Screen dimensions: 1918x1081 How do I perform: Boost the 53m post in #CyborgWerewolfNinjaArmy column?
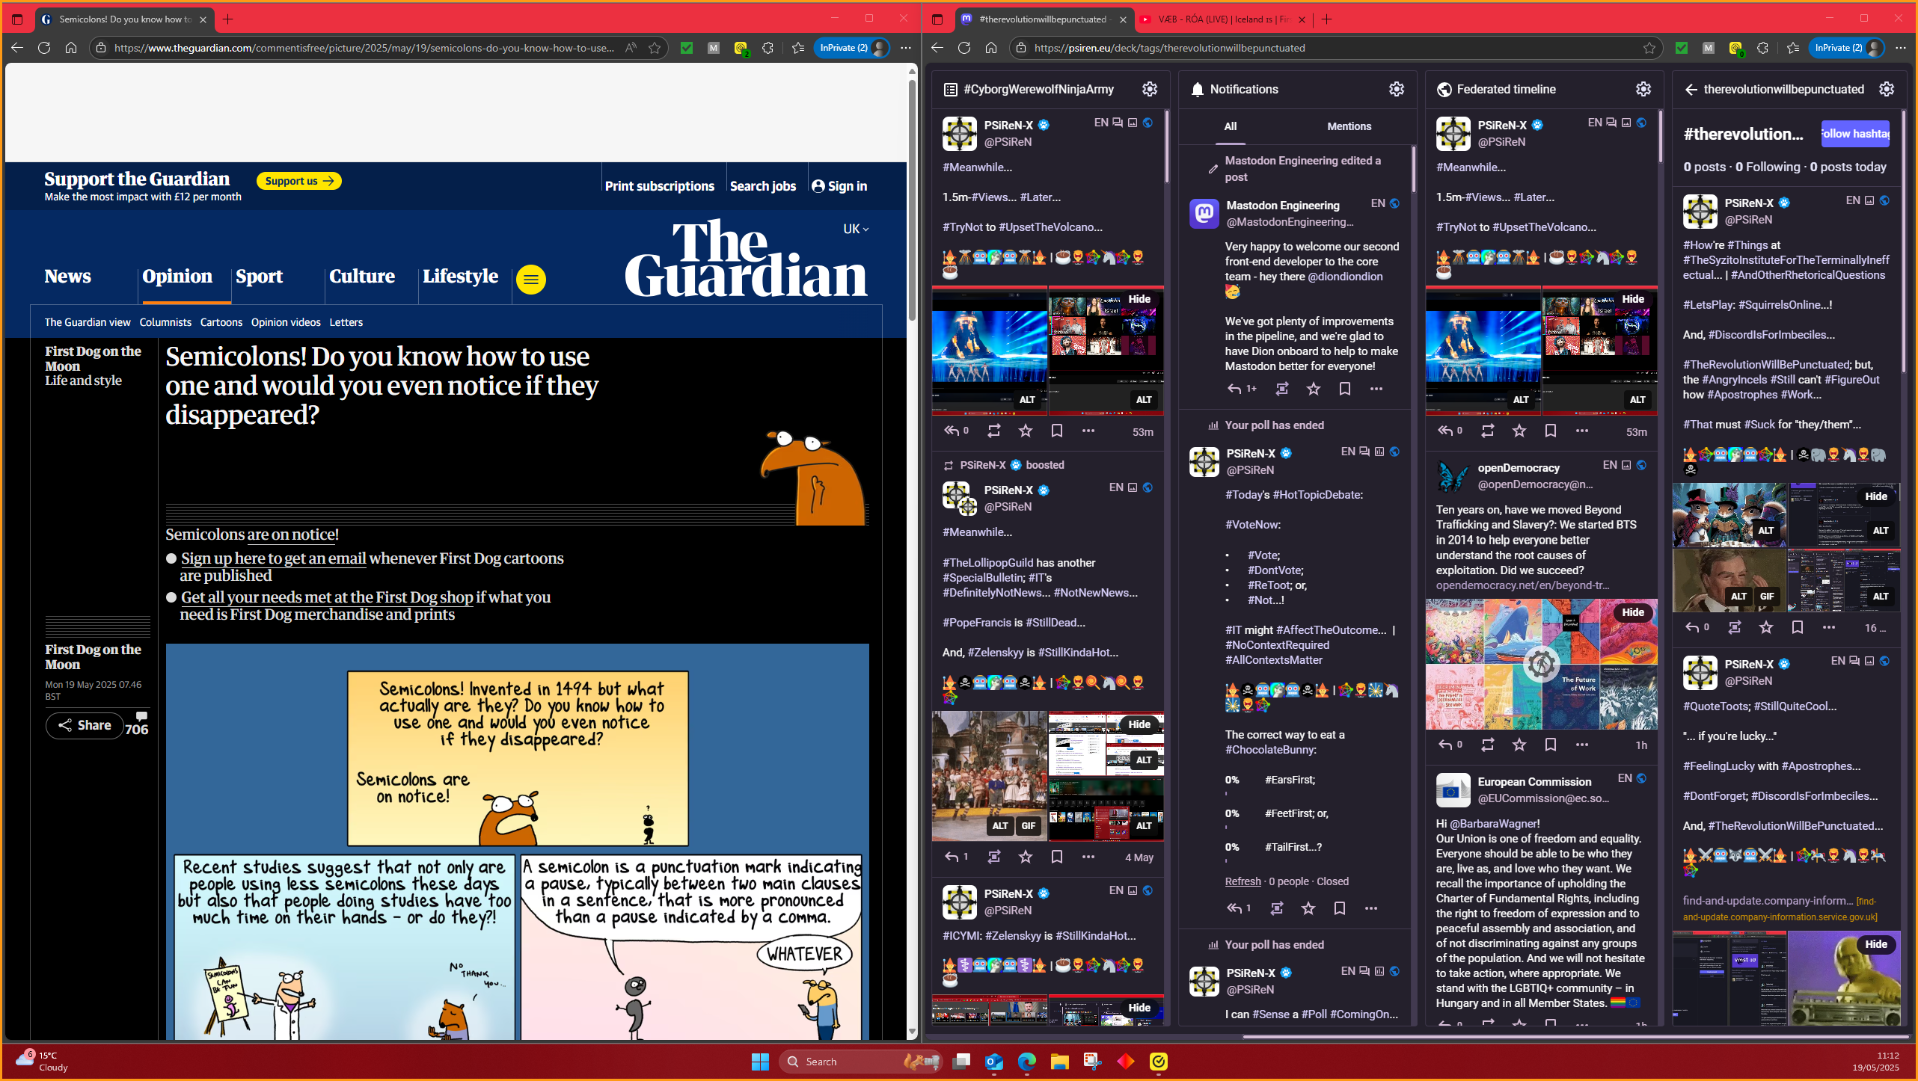[994, 431]
